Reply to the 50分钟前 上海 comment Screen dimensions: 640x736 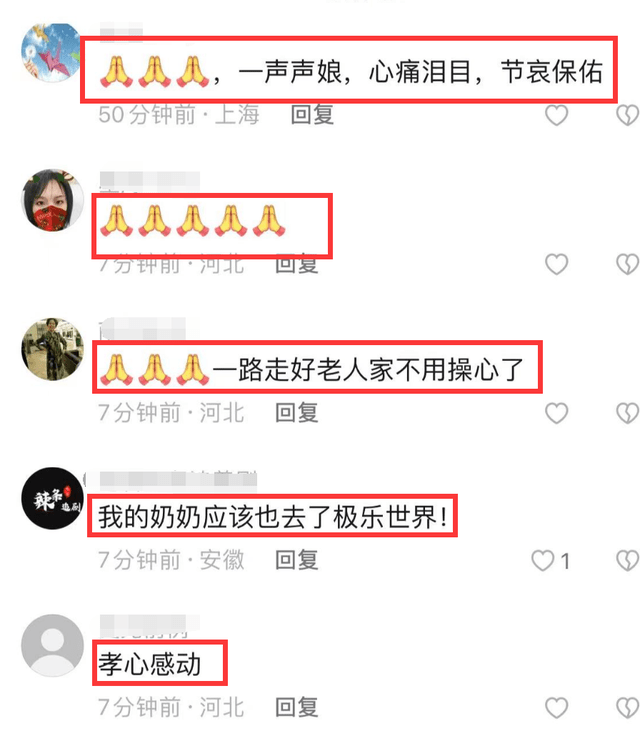point(312,115)
